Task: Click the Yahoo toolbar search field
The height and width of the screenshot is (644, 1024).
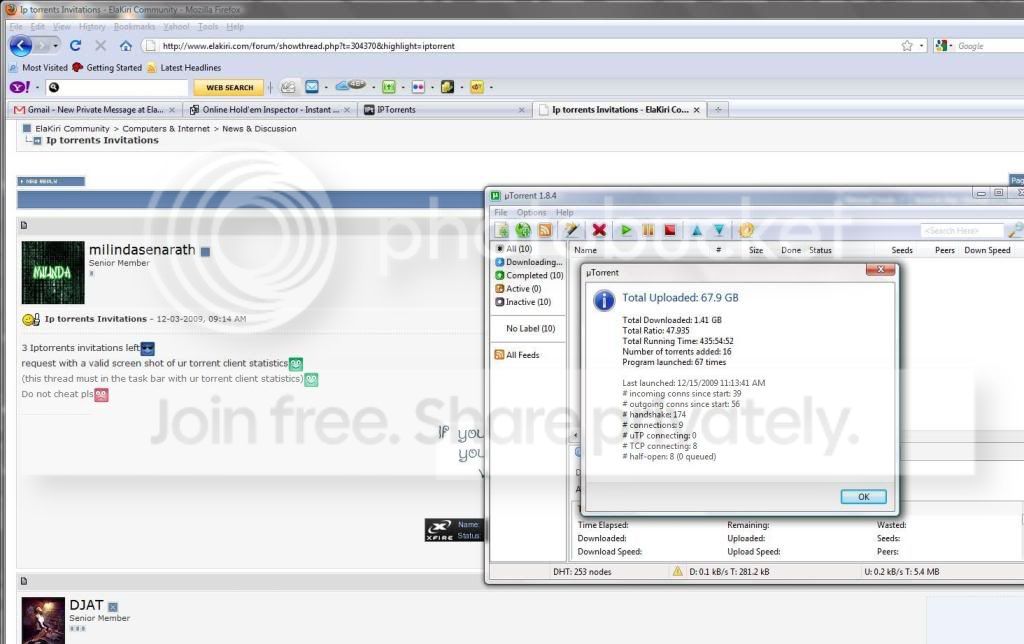Action: click(x=118, y=87)
